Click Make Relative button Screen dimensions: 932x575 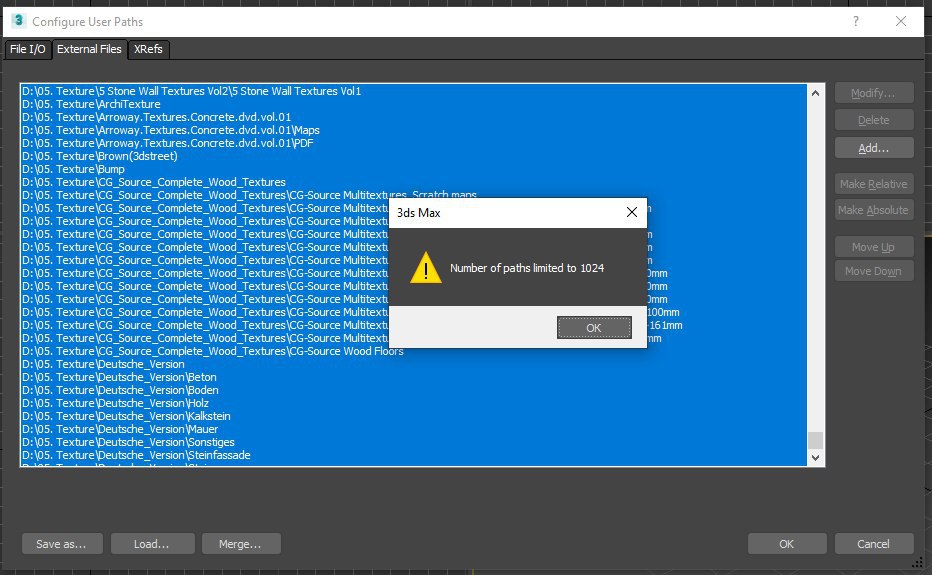point(873,184)
